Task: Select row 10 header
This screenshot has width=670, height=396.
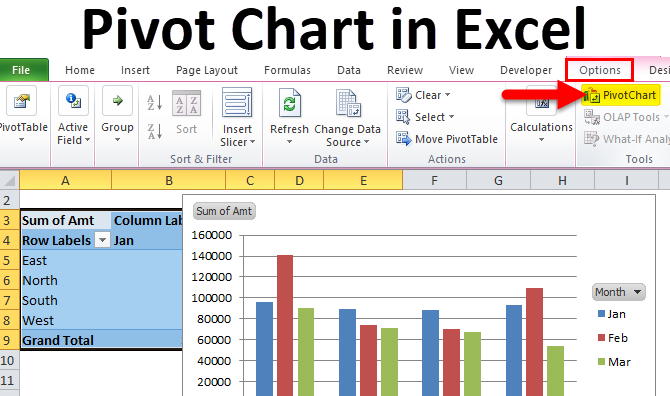Action: [9, 360]
